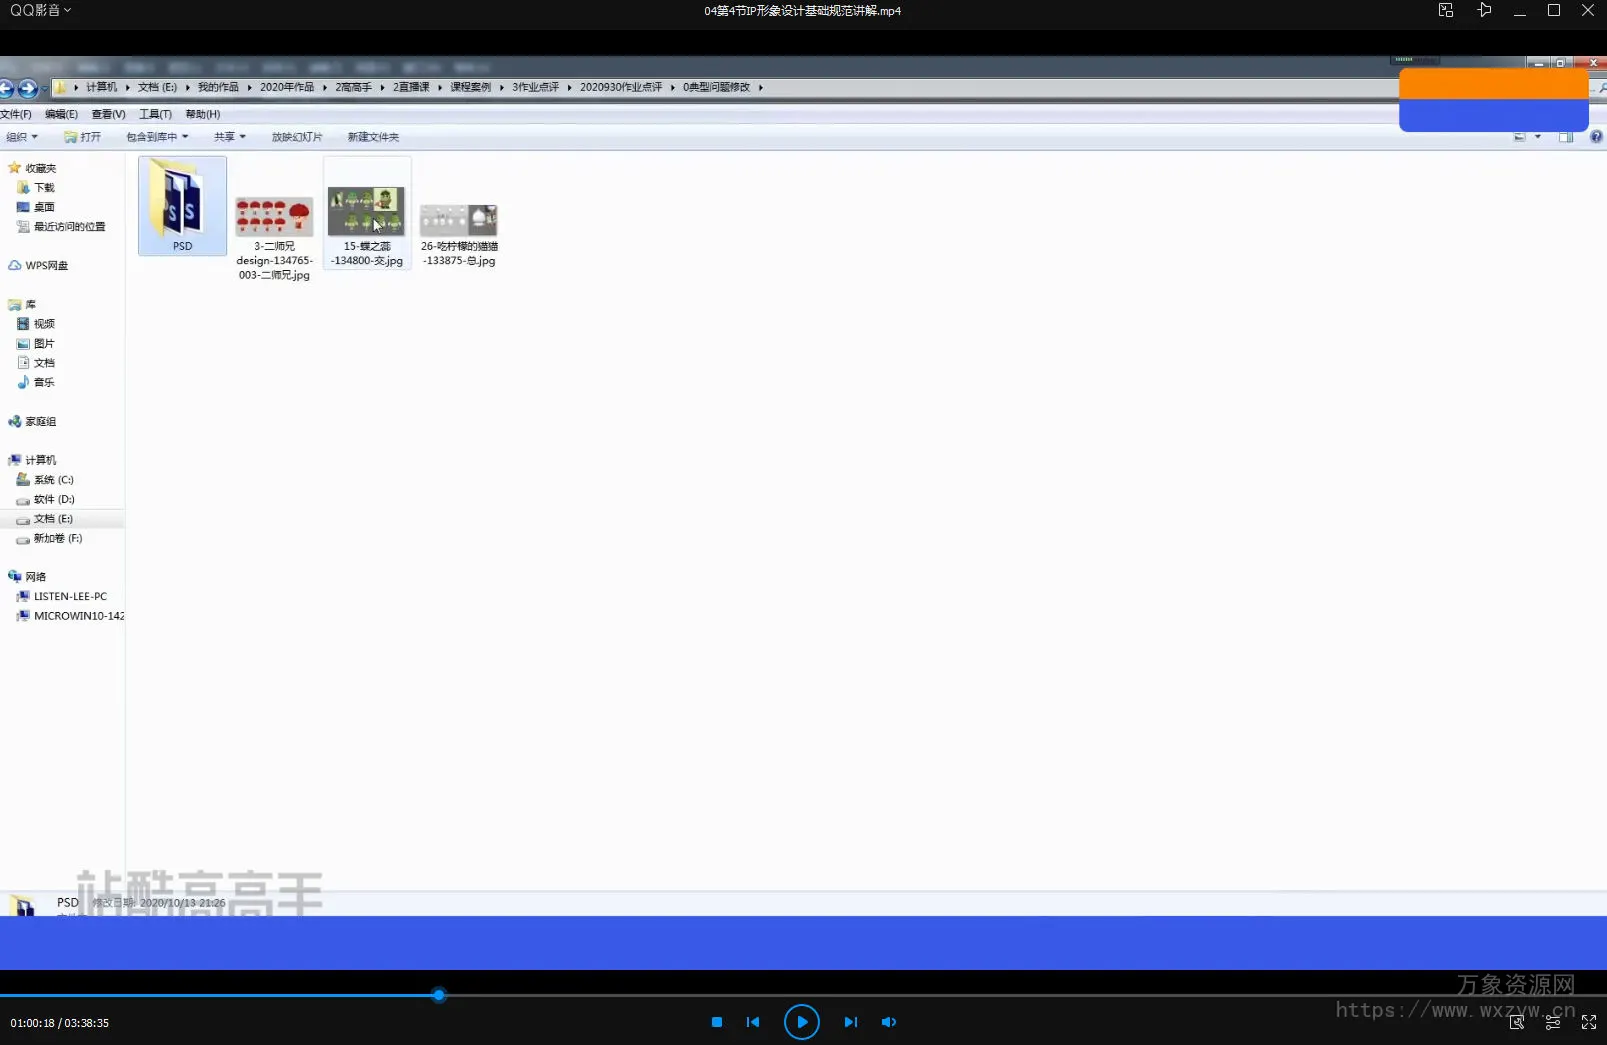Skip to the next video
Image resolution: width=1607 pixels, height=1045 pixels.
850,1022
